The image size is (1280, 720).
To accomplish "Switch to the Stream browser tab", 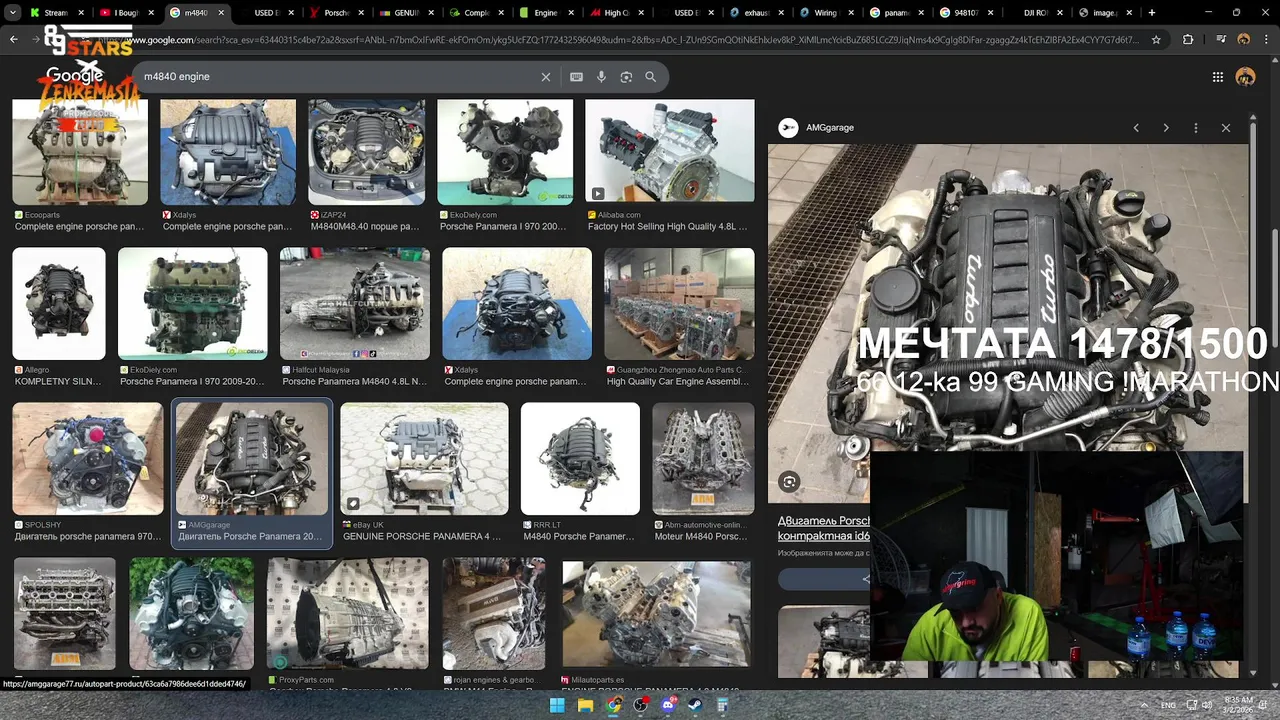I will 56,13.
